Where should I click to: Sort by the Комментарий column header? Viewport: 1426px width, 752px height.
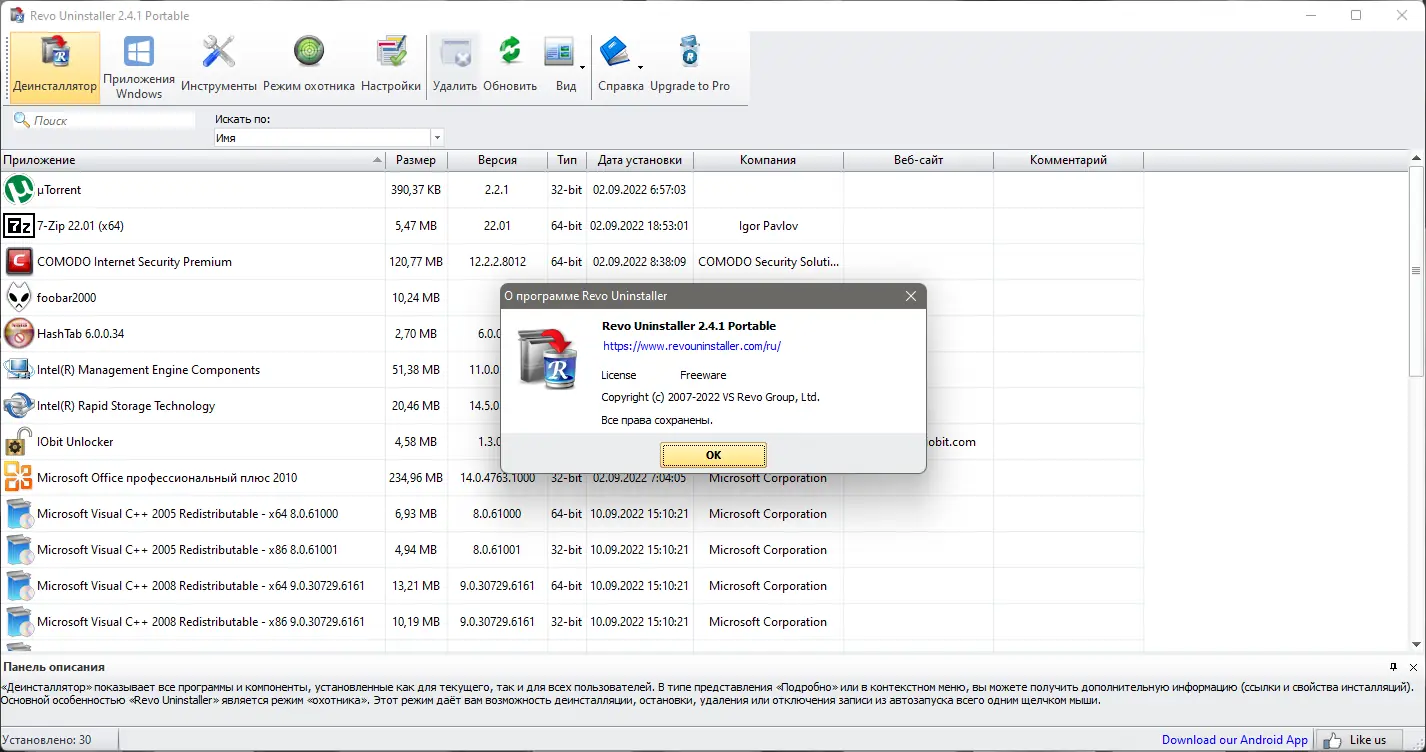(x=1069, y=160)
